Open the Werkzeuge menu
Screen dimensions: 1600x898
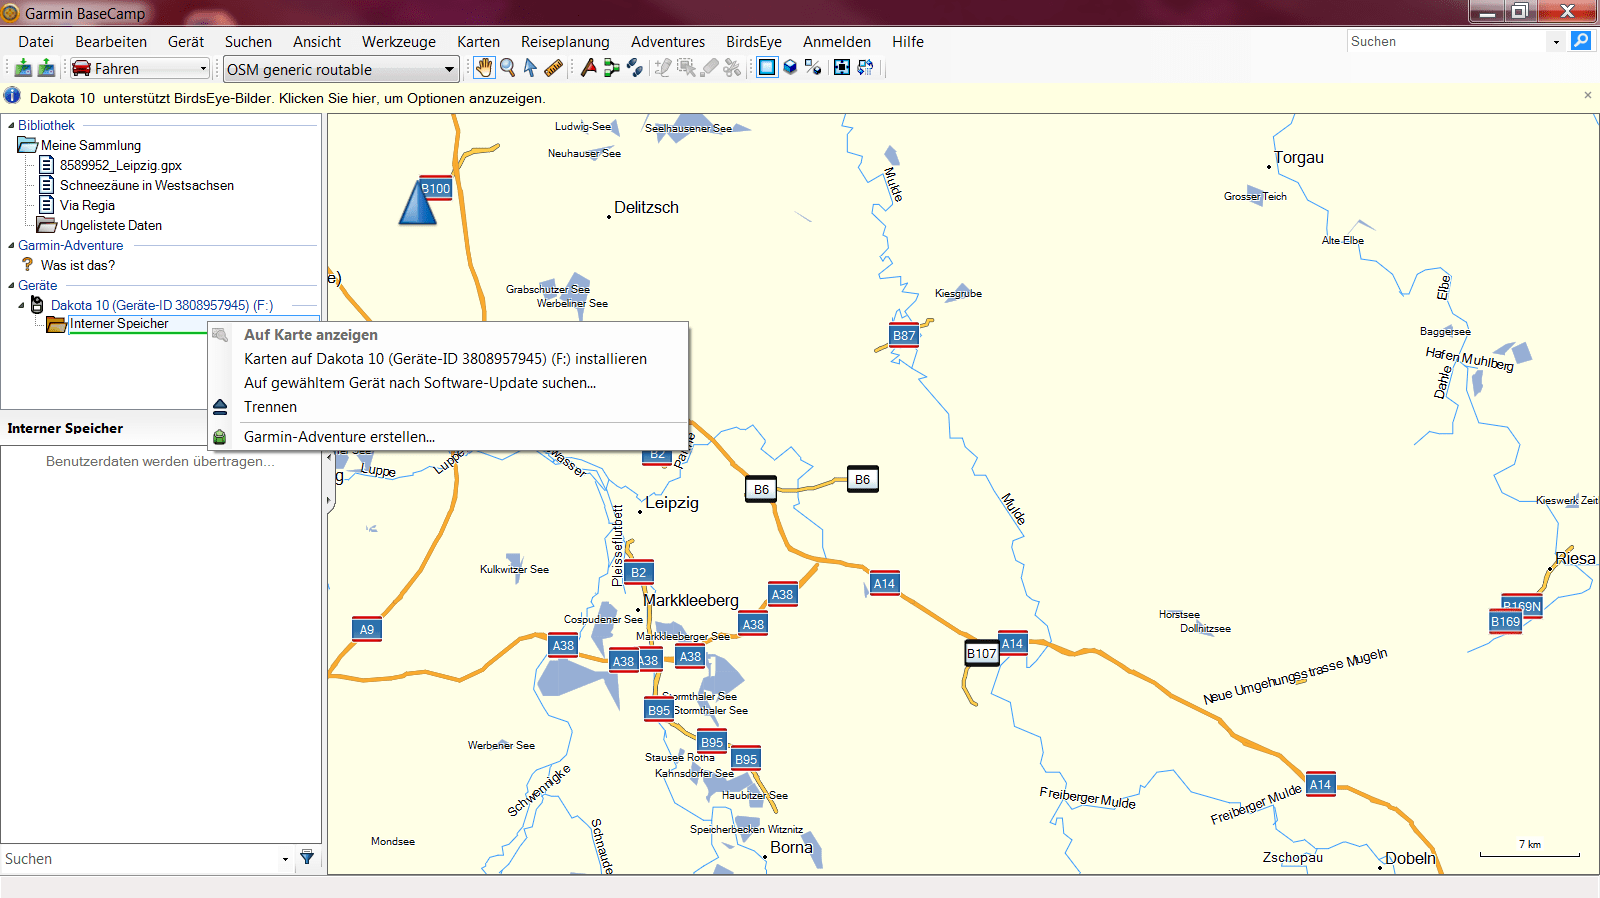pos(399,42)
